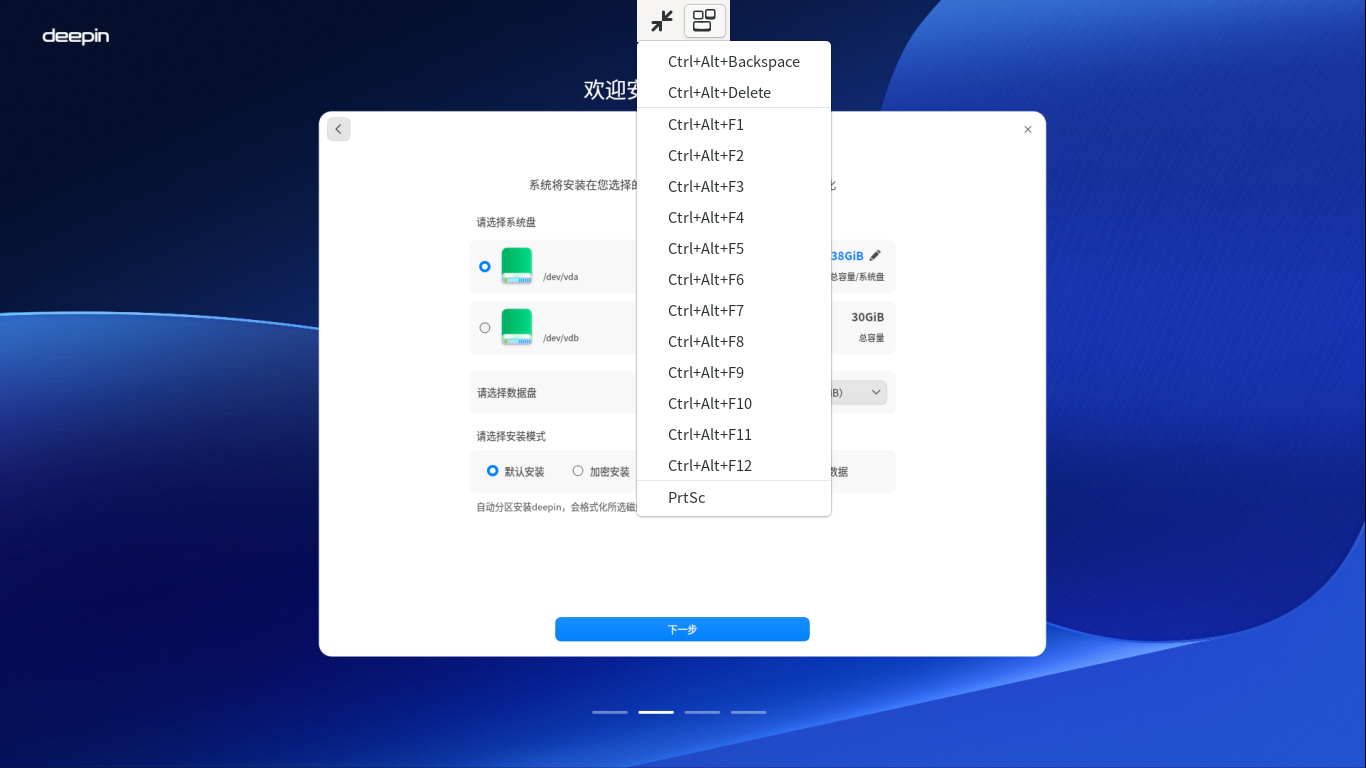
Task: Choose Ctrl+Alt+F2 in the key menu
Action: (734, 155)
